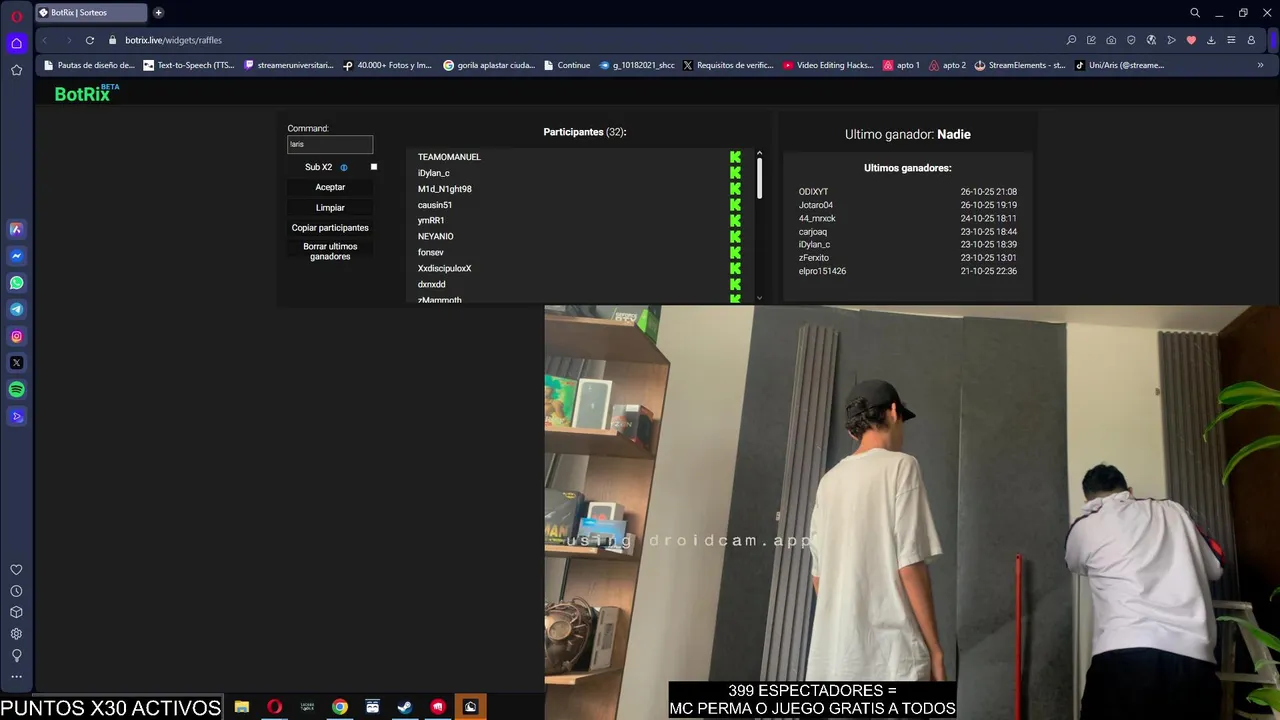The width and height of the screenshot is (1280, 720).
Task: Open Facebook Messenger in the sidebar
Action: tap(16, 256)
